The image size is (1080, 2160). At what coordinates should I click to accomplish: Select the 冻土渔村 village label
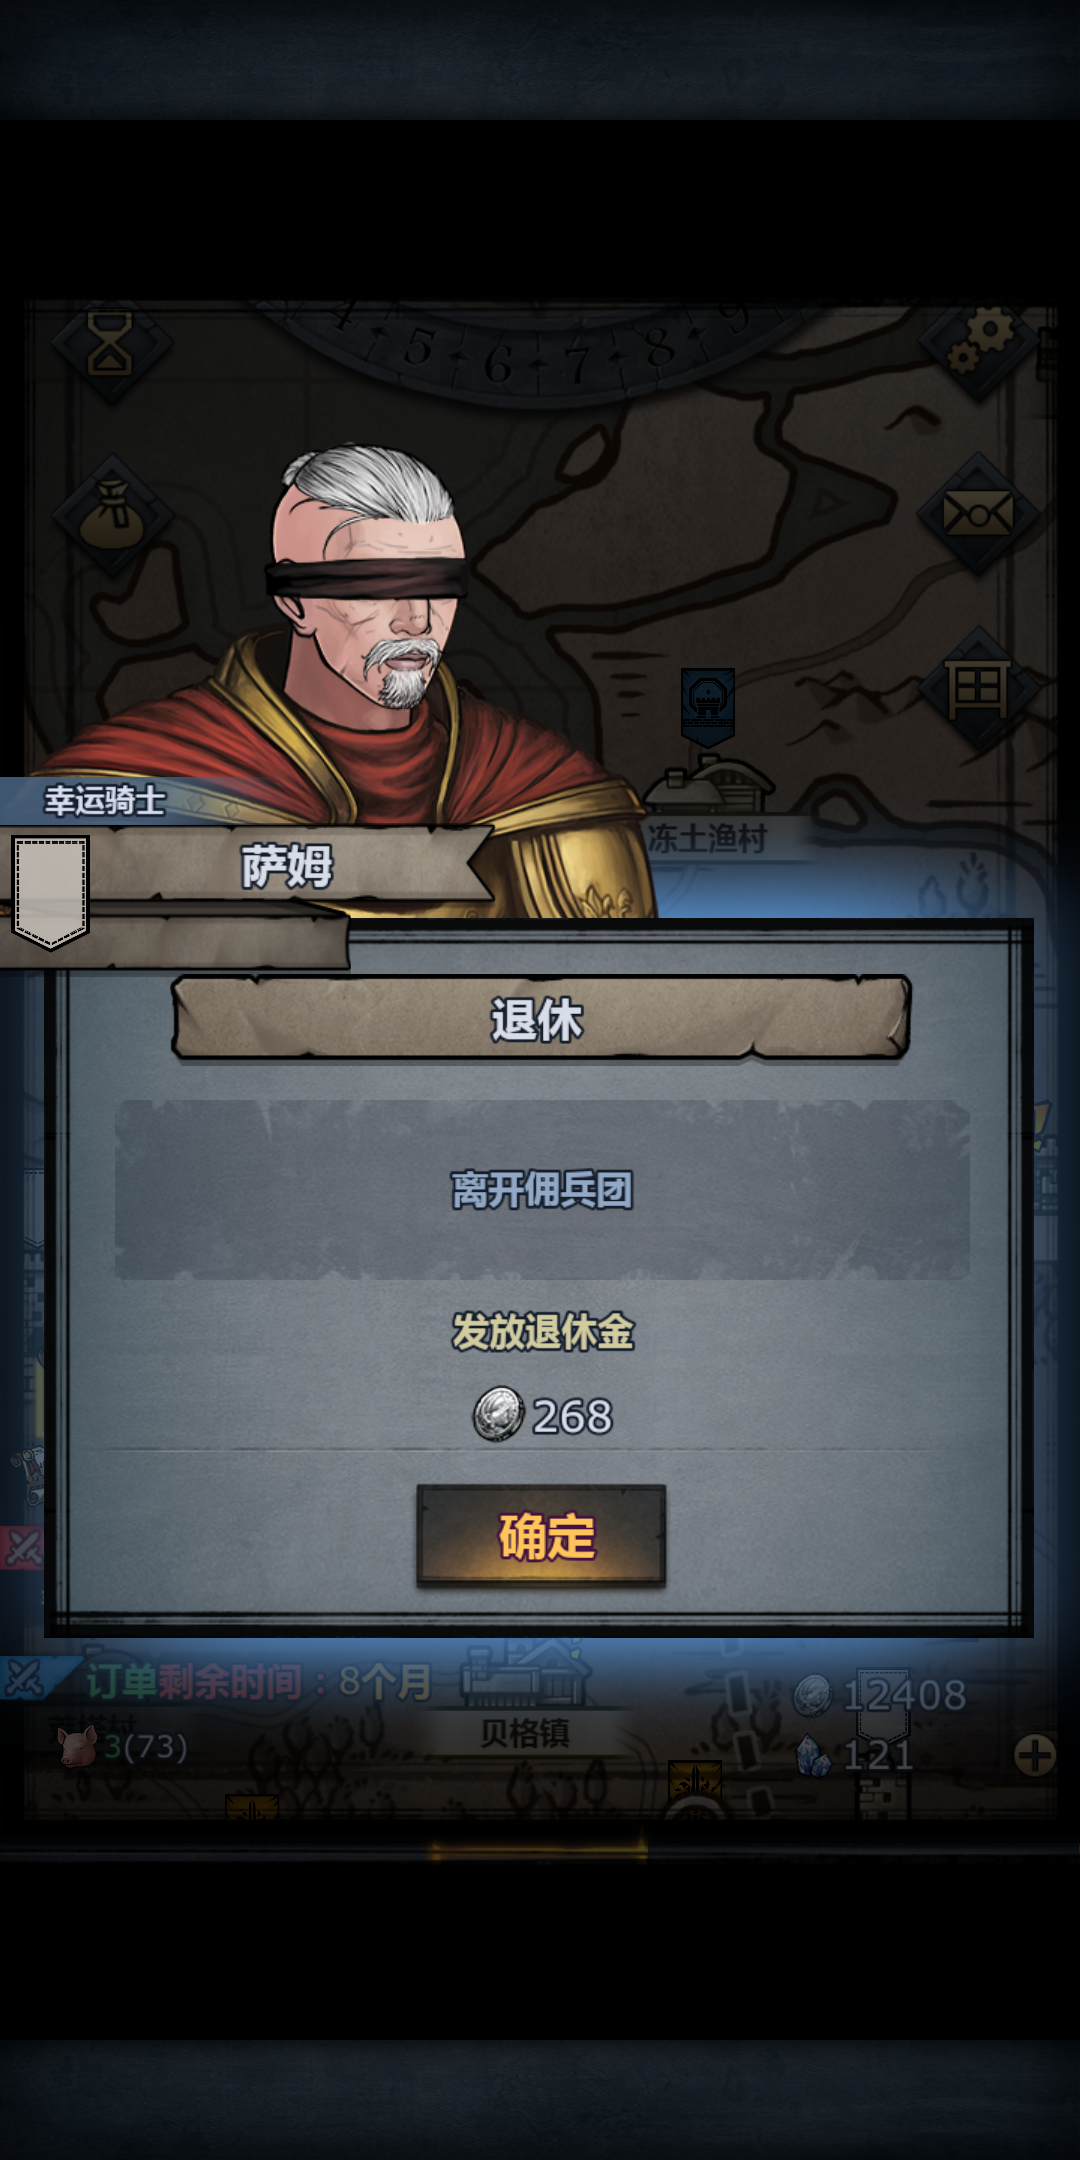pyautogui.click(x=707, y=837)
